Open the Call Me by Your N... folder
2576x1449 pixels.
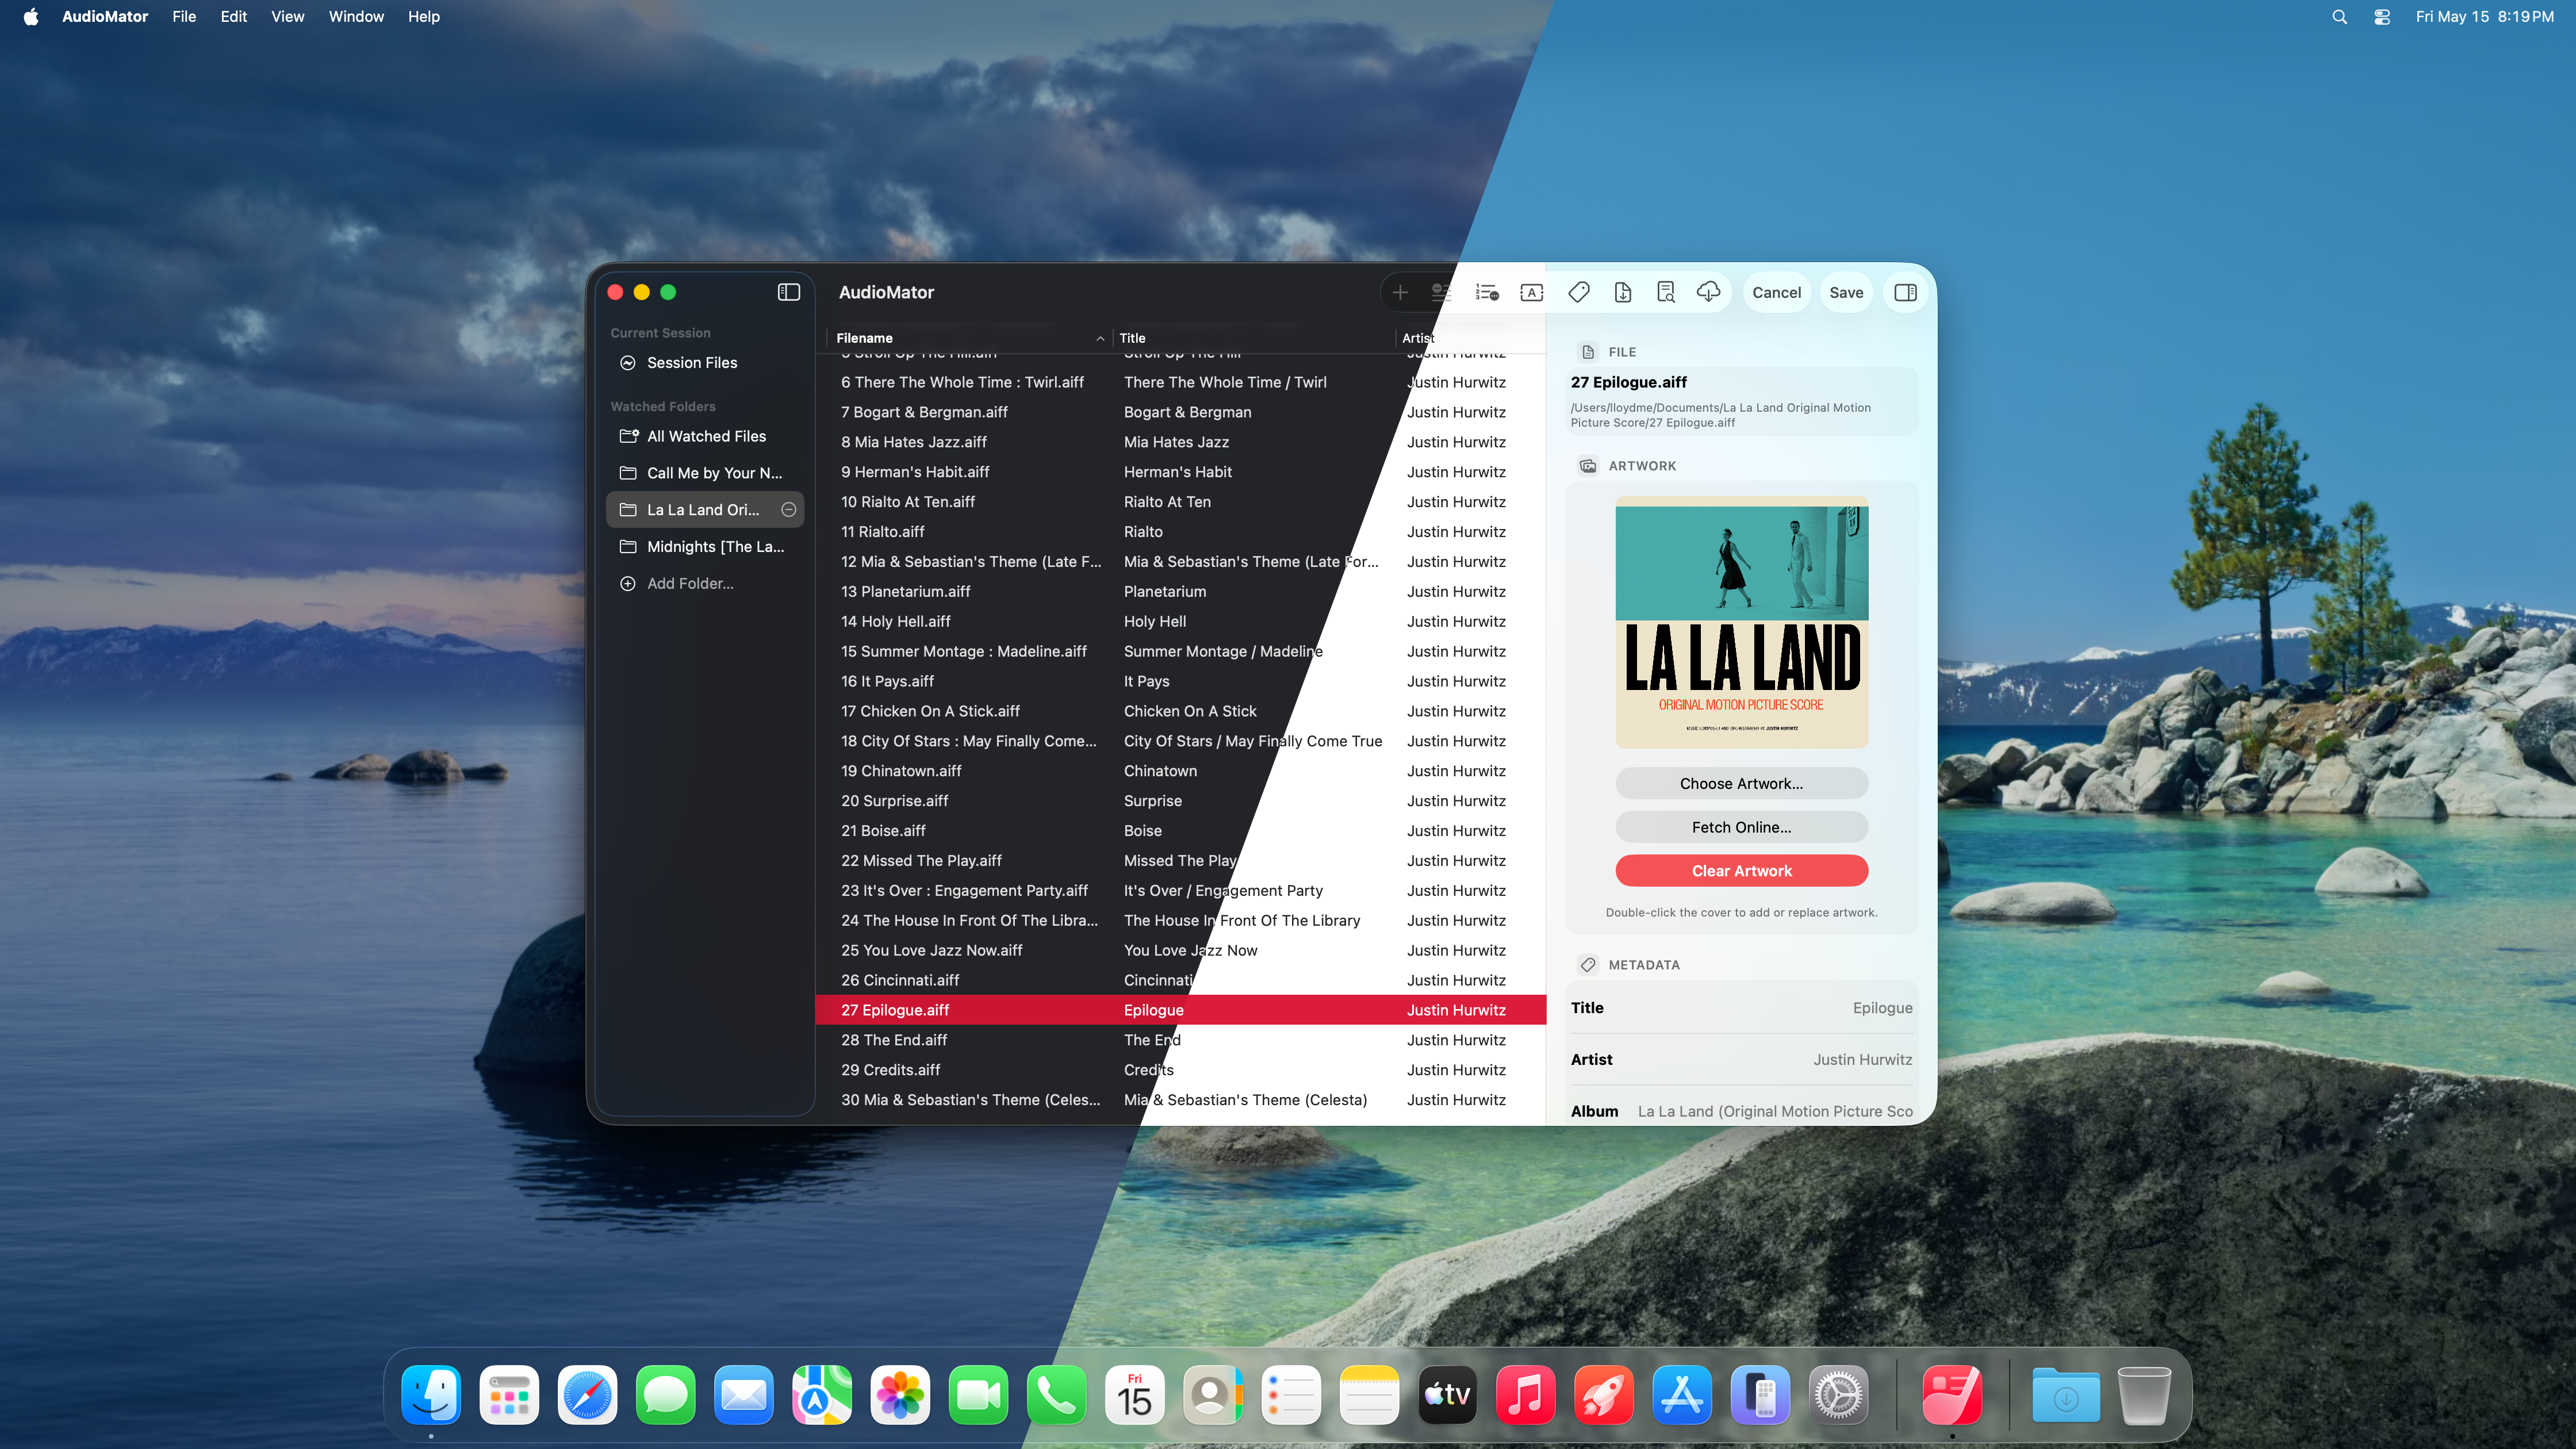(704, 473)
